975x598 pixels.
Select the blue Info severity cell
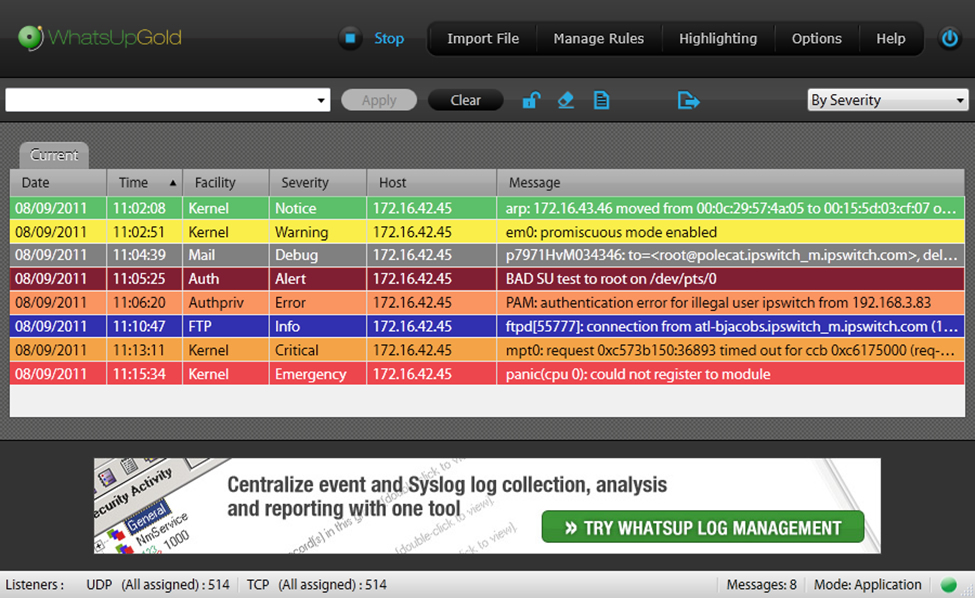(318, 326)
